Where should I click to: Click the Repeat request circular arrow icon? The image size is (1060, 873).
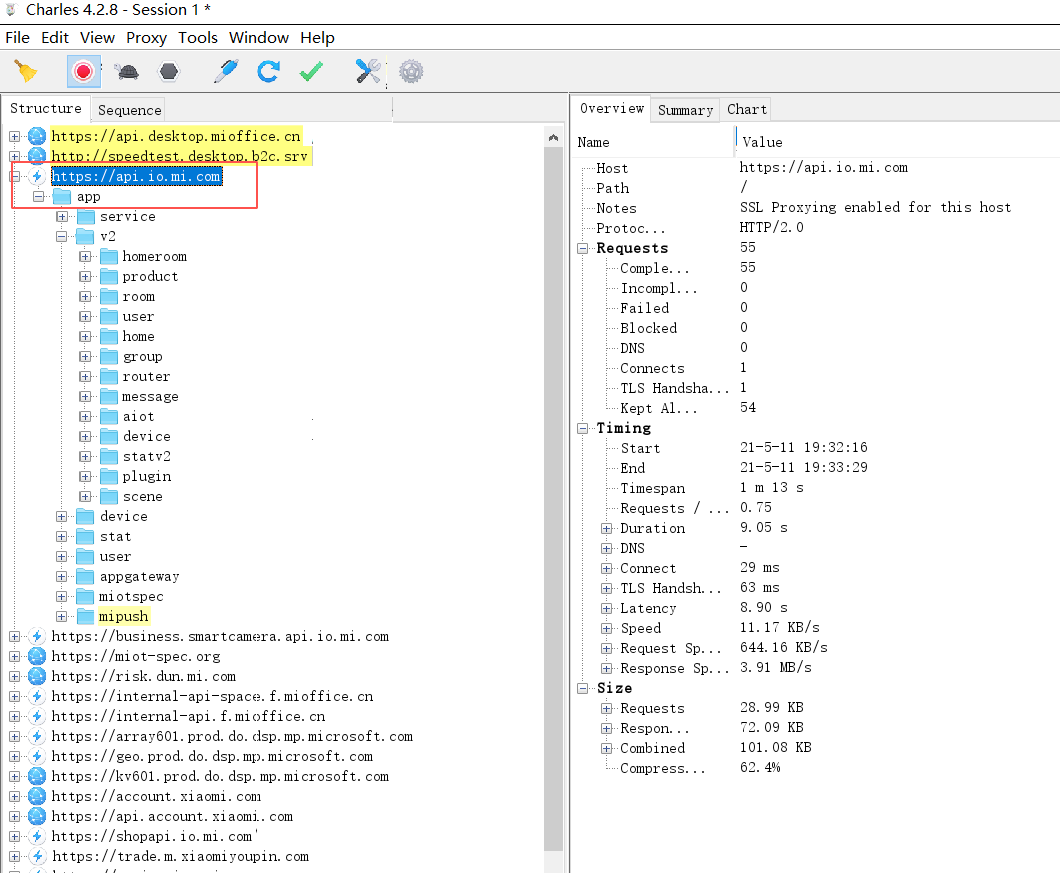(268, 71)
